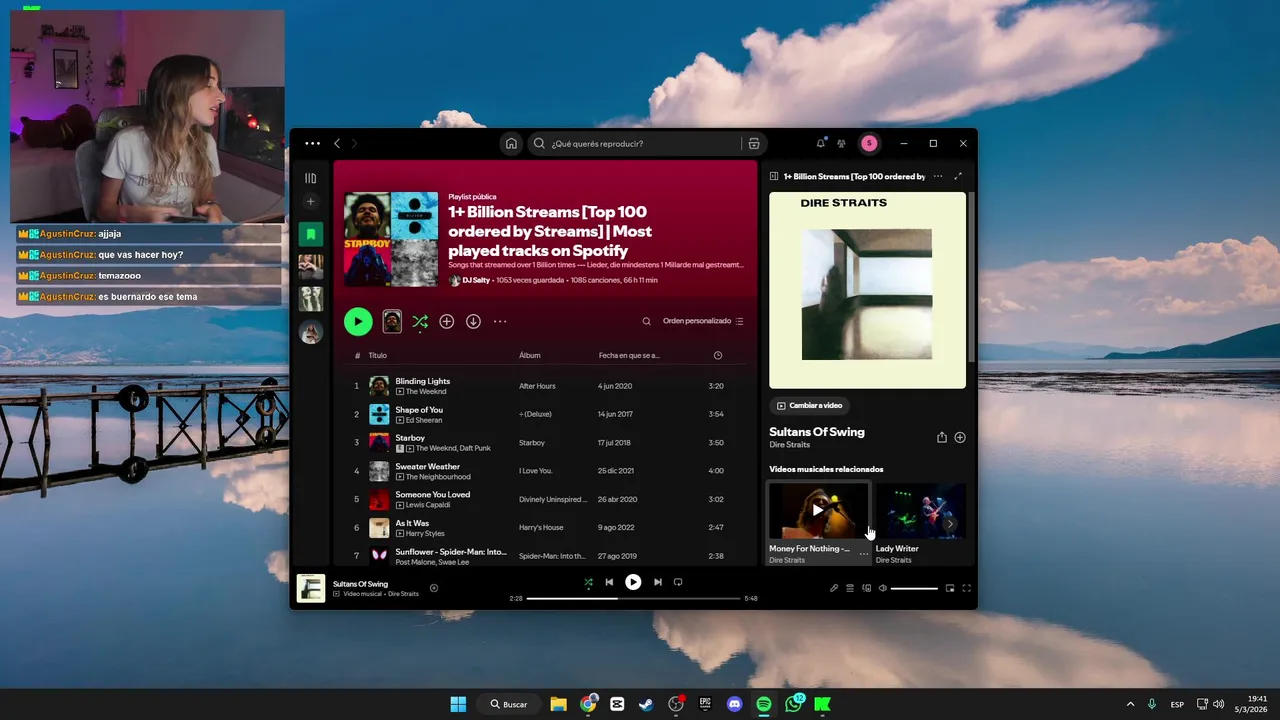Open Spotify Home via house icon
The image size is (1280, 720).
click(511, 143)
